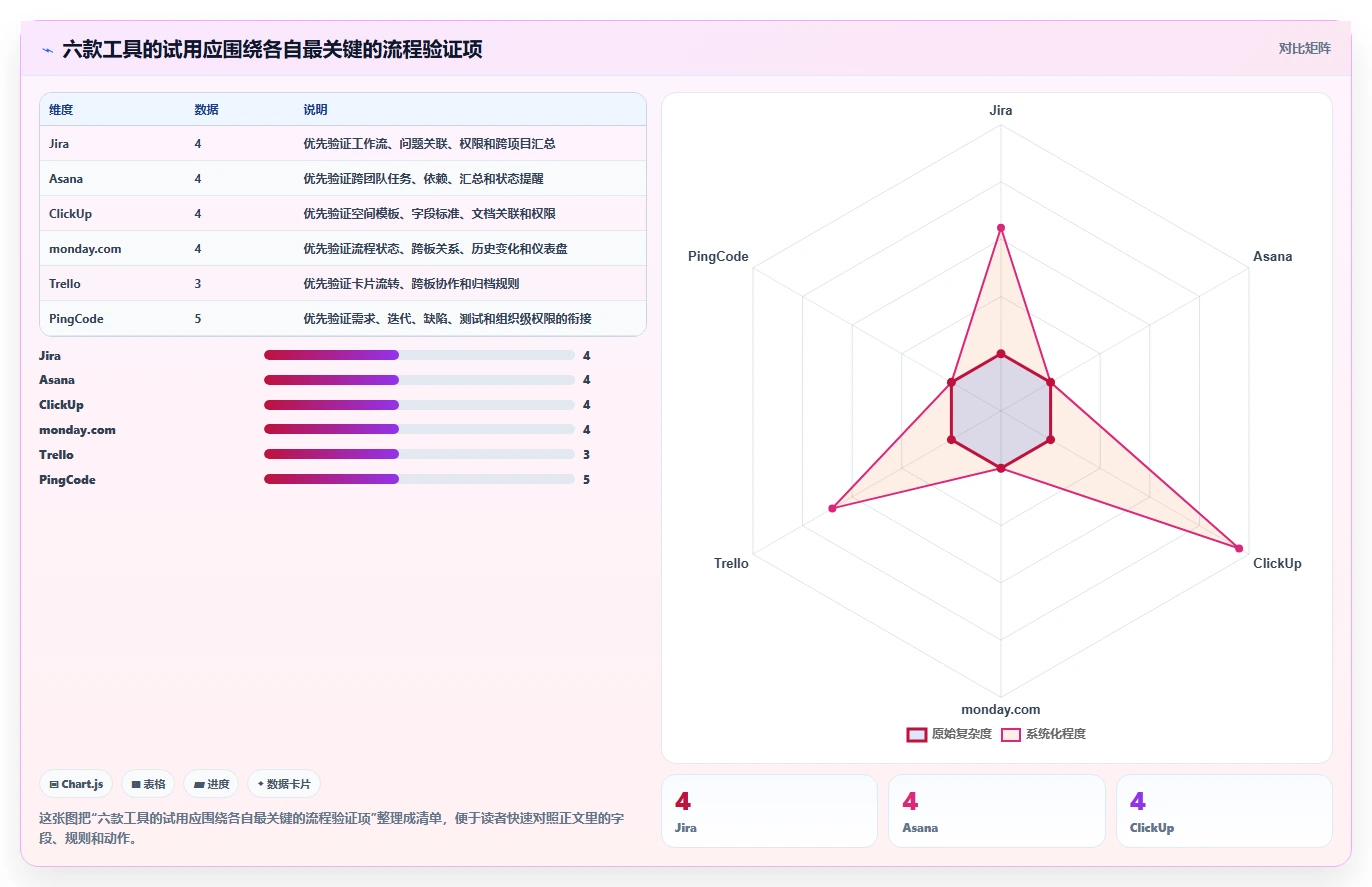Click the Jira axis label on radar chart
The width and height of the screenshot is (1372, 887).
(1000, 111)
